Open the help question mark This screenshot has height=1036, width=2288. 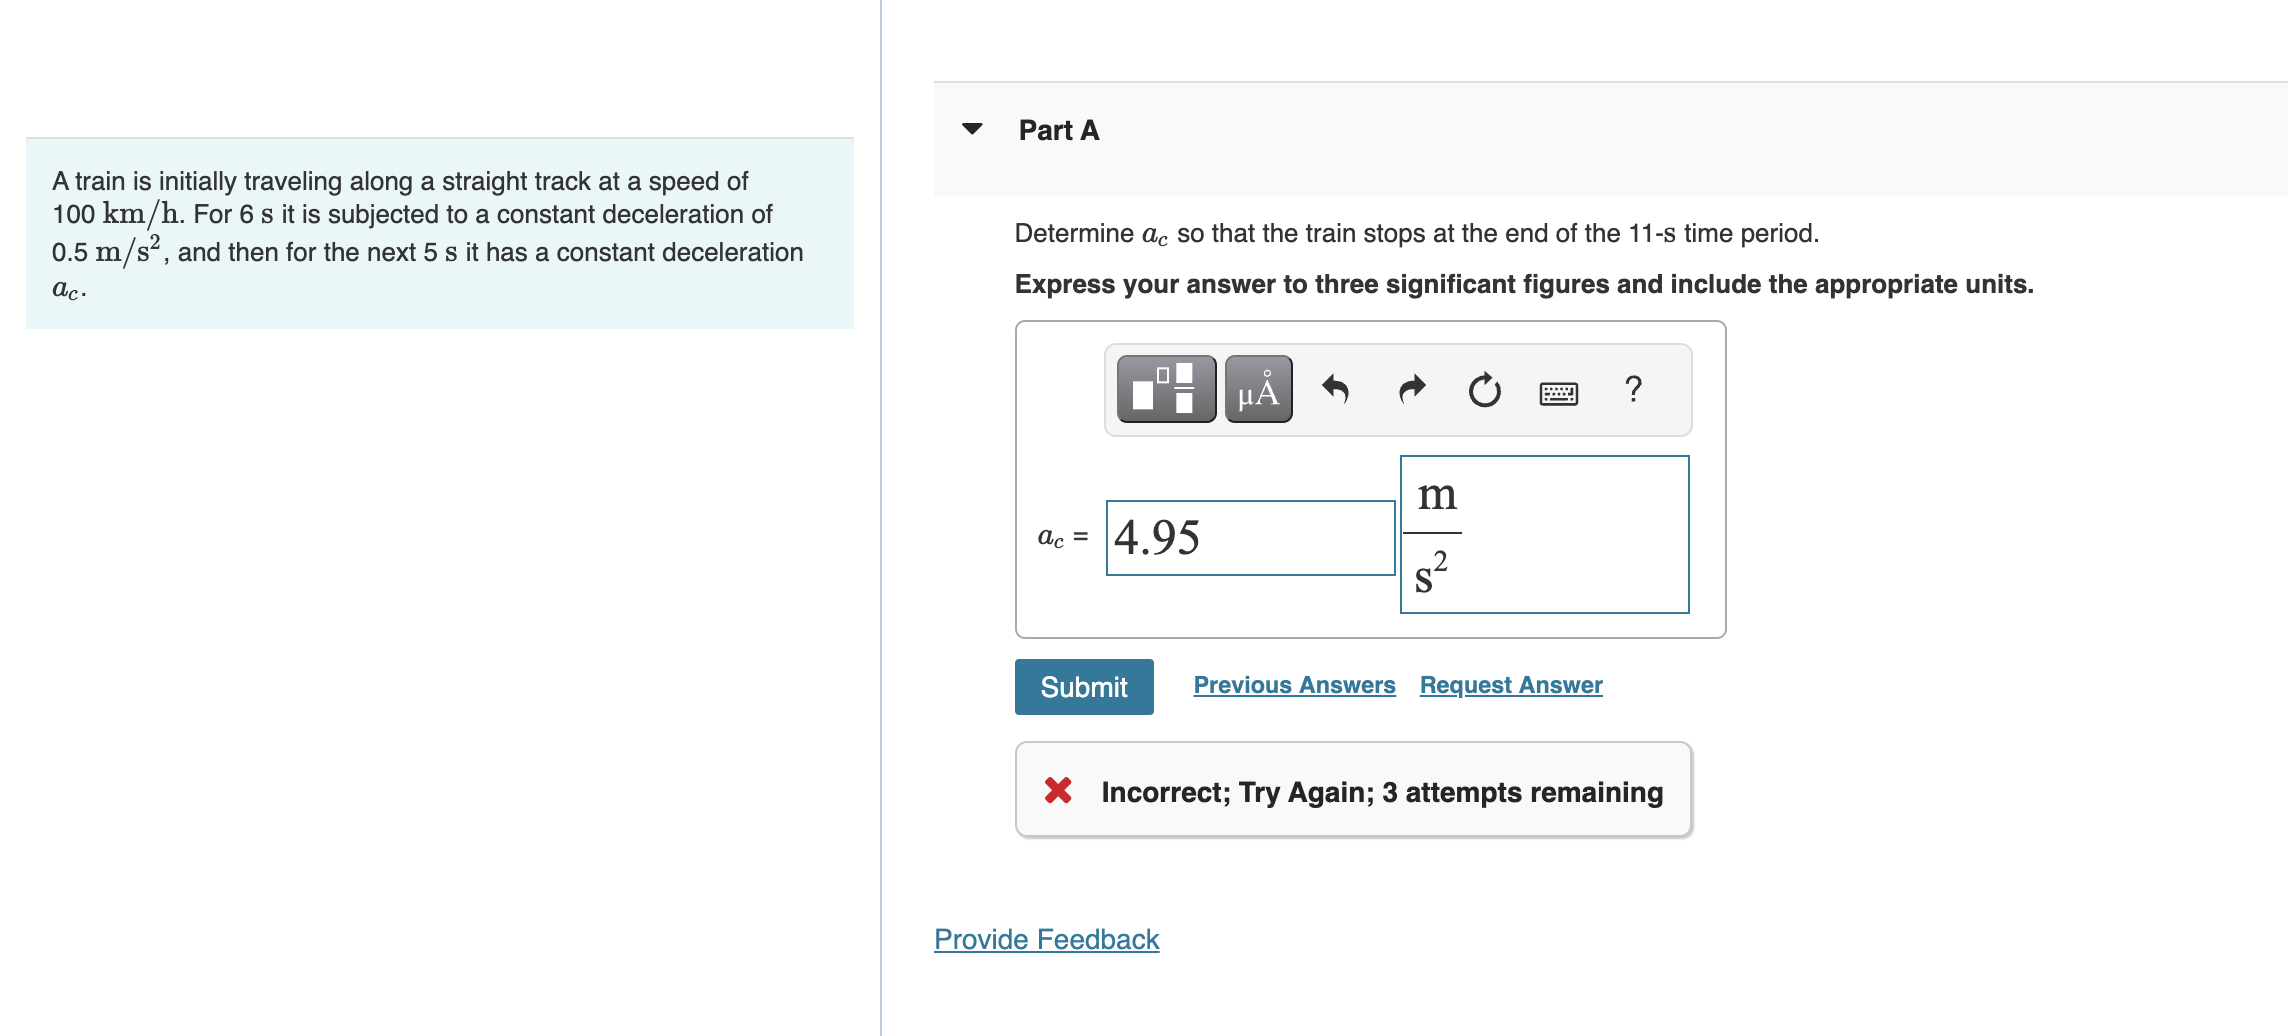coord(1633,389)
